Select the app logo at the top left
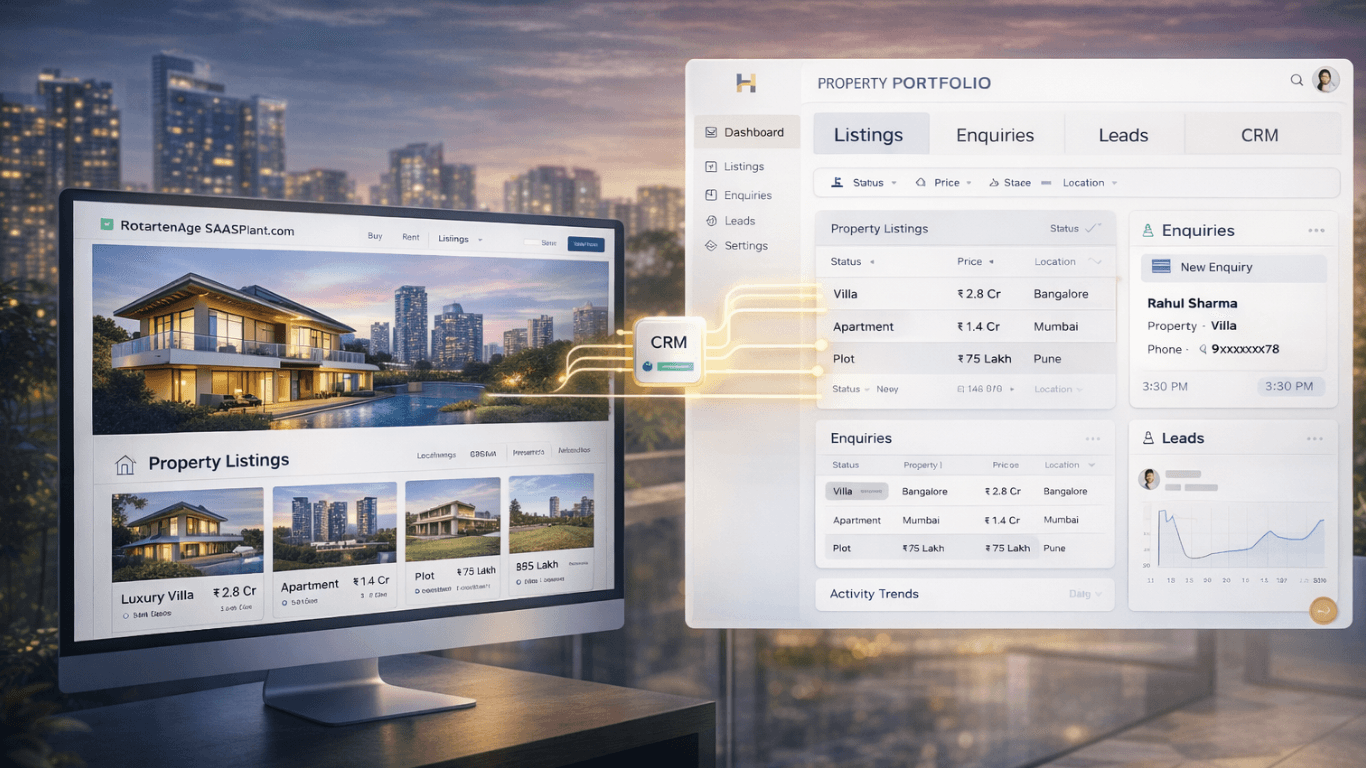1366x768 pixels. tap(744, 84)
